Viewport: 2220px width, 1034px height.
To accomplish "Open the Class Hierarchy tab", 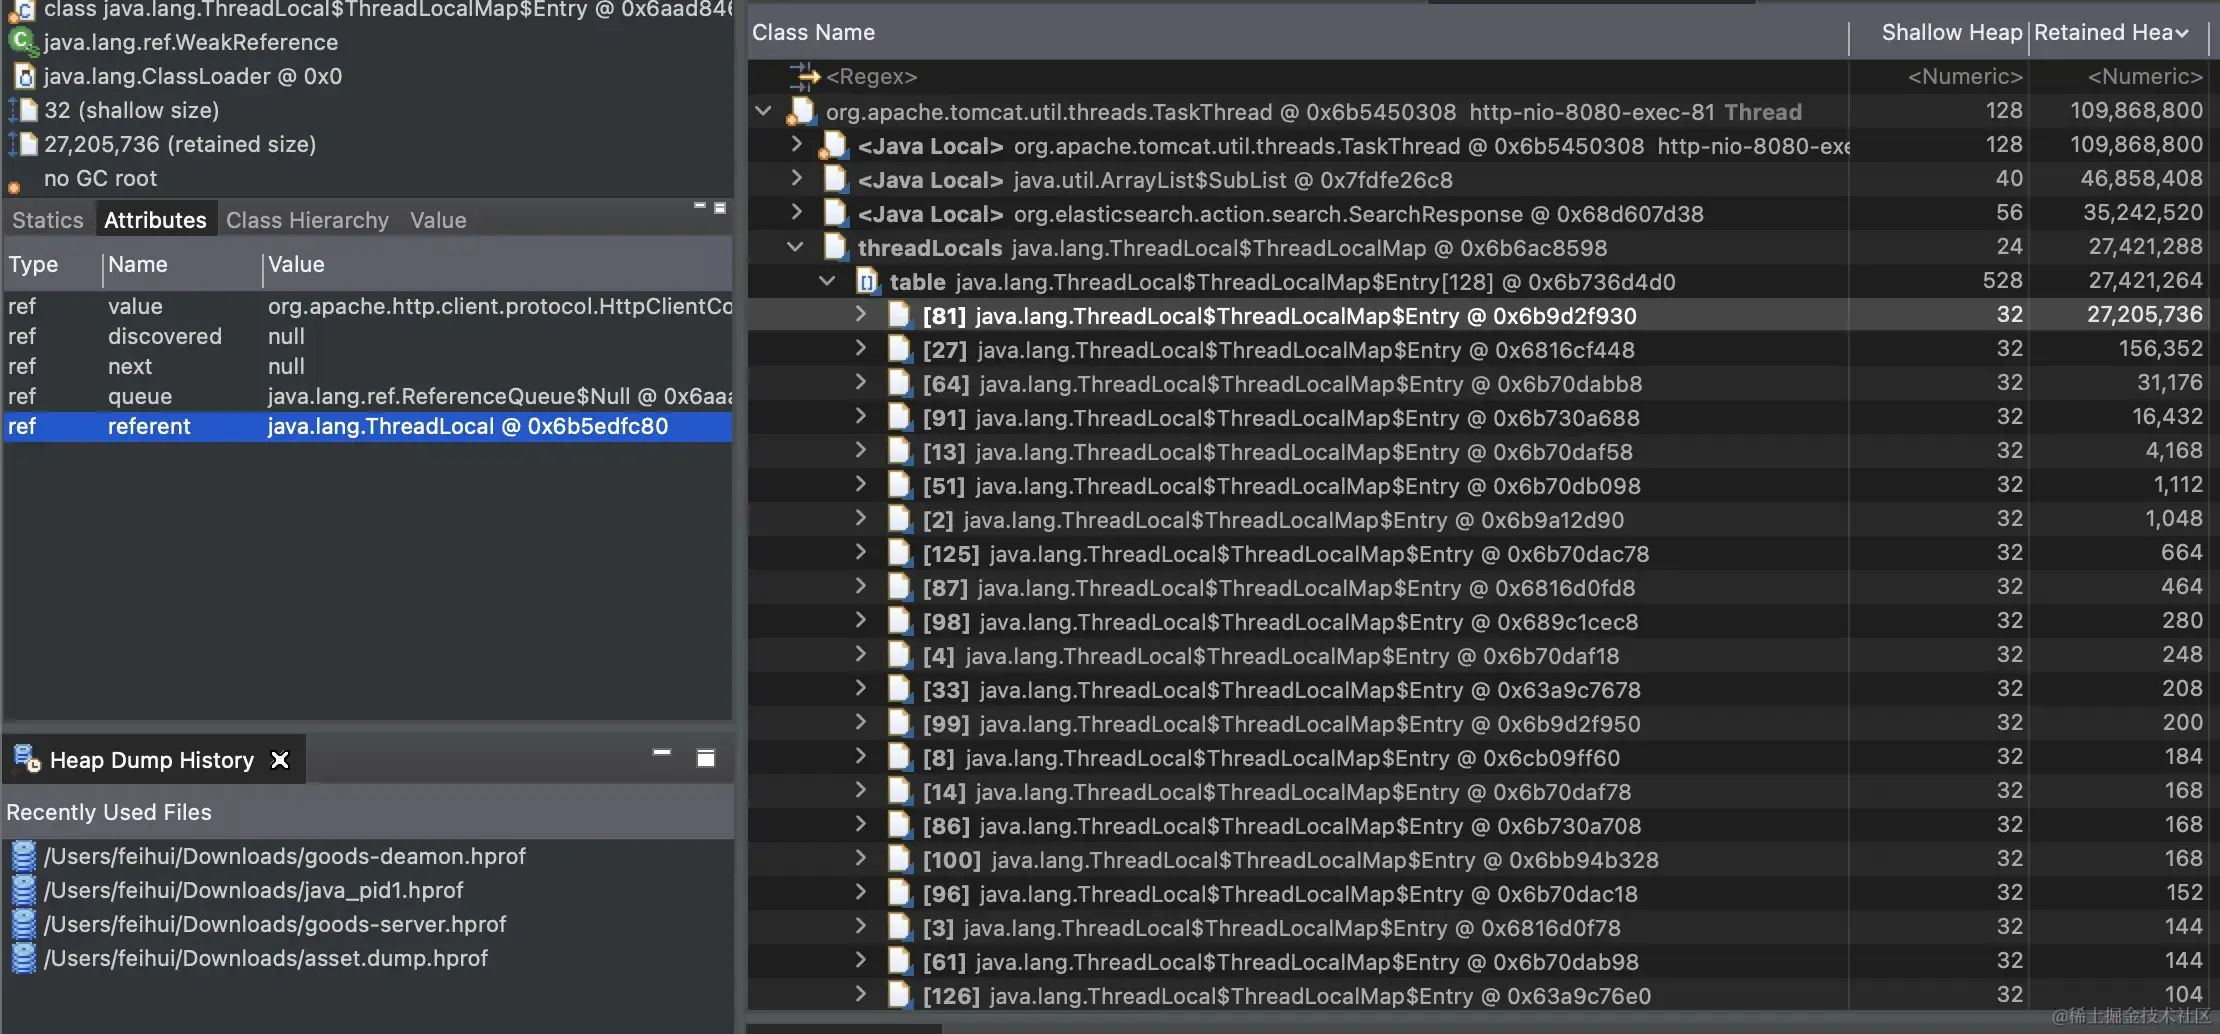I will pos(307,220).
